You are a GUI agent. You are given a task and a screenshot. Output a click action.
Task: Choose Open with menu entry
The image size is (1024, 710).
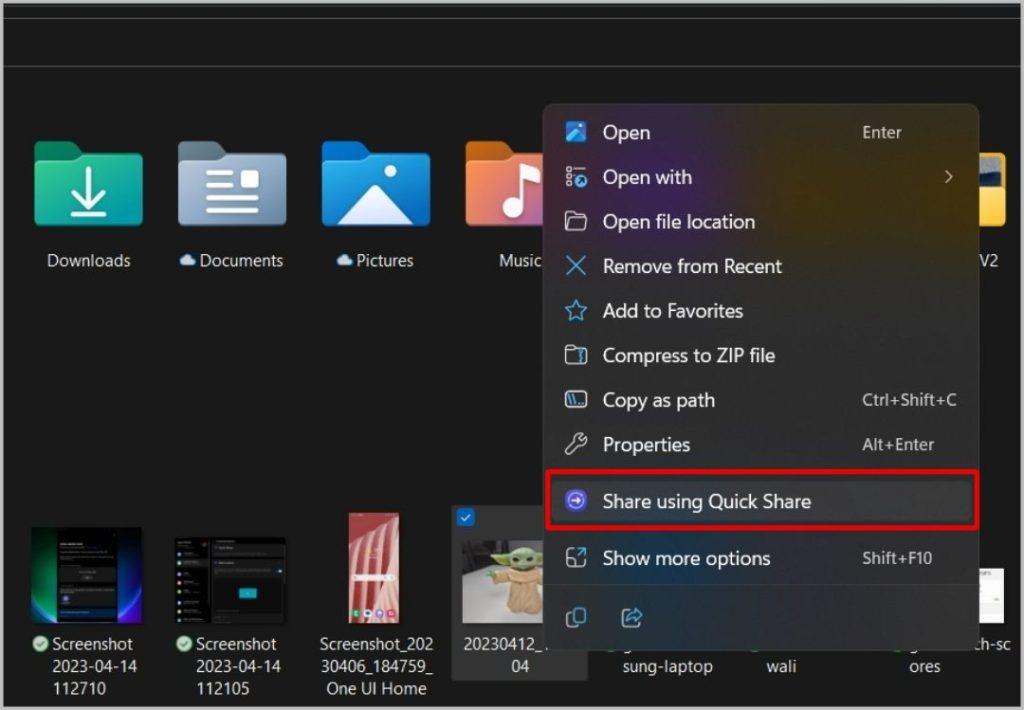[x=760, y=177]
